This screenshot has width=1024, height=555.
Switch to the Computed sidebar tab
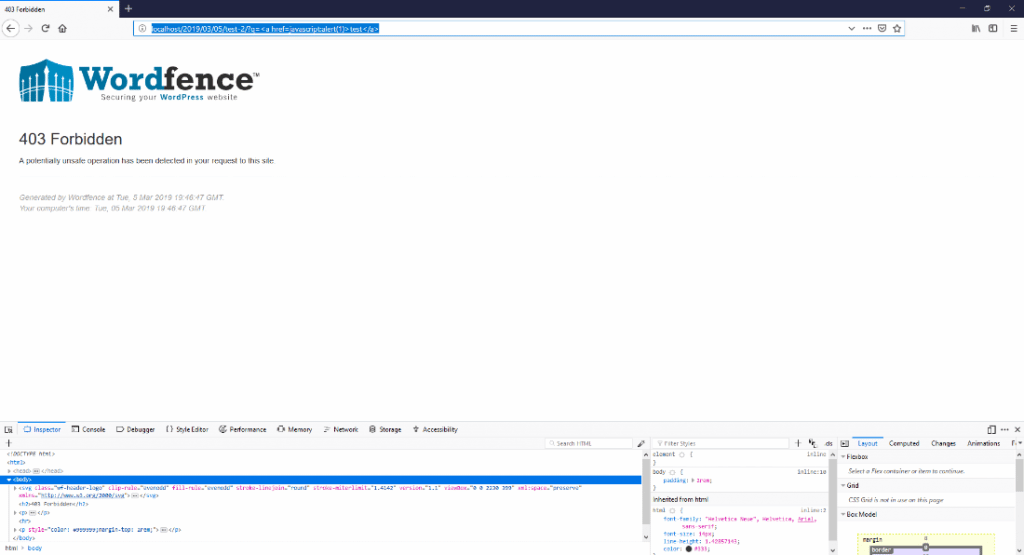904,443
